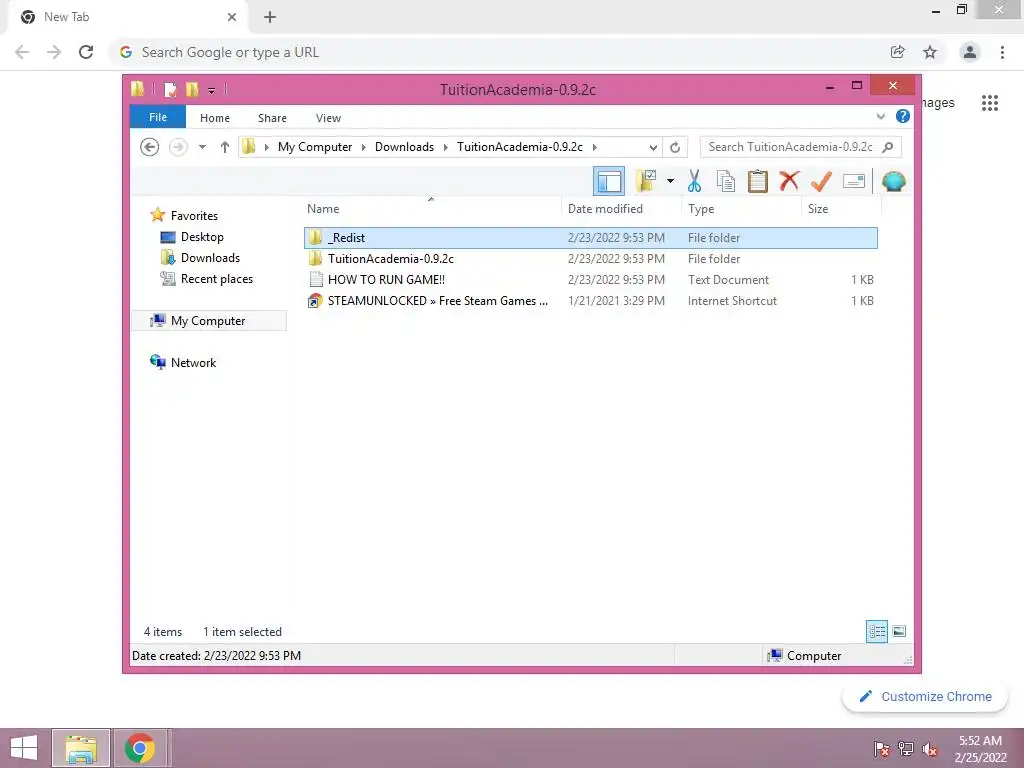Click the Up one level arrow
The image size is (1024, 768).
pos(225,147)
